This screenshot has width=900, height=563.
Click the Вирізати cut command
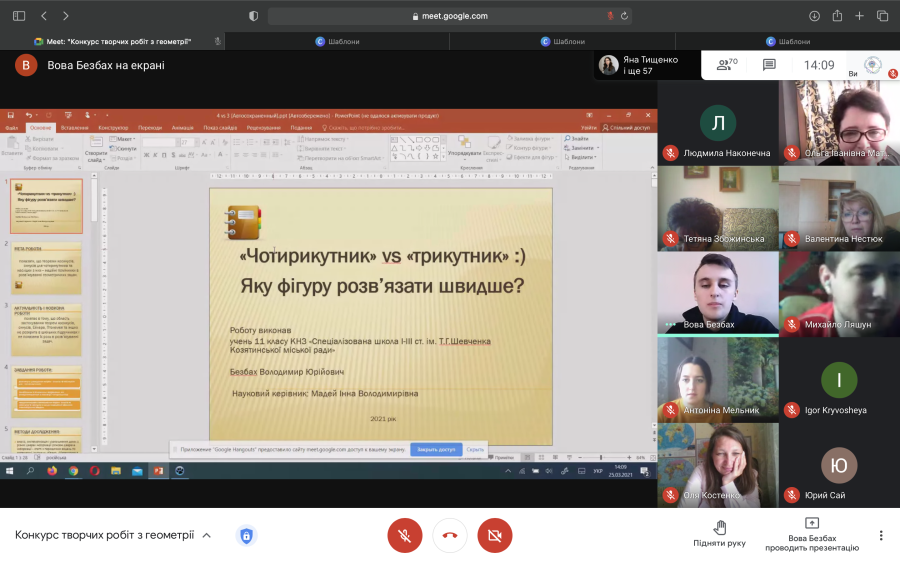pyautogui.click(x=39, y=139)
